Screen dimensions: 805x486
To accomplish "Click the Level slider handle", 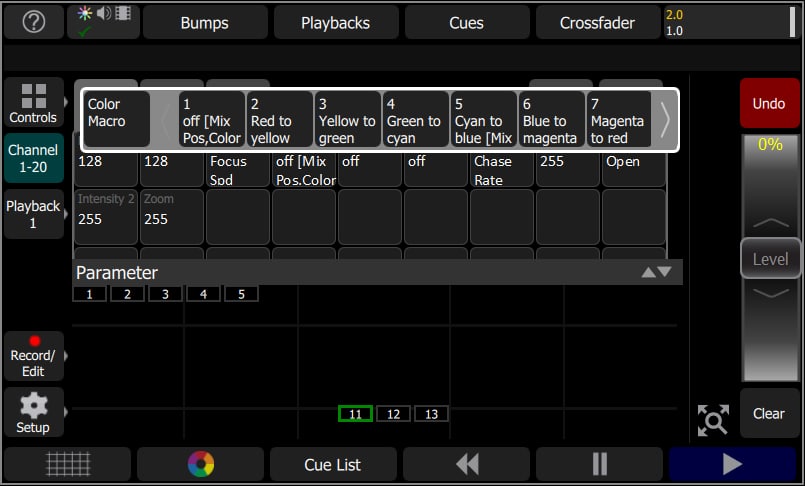I will [x=769, y=259].
